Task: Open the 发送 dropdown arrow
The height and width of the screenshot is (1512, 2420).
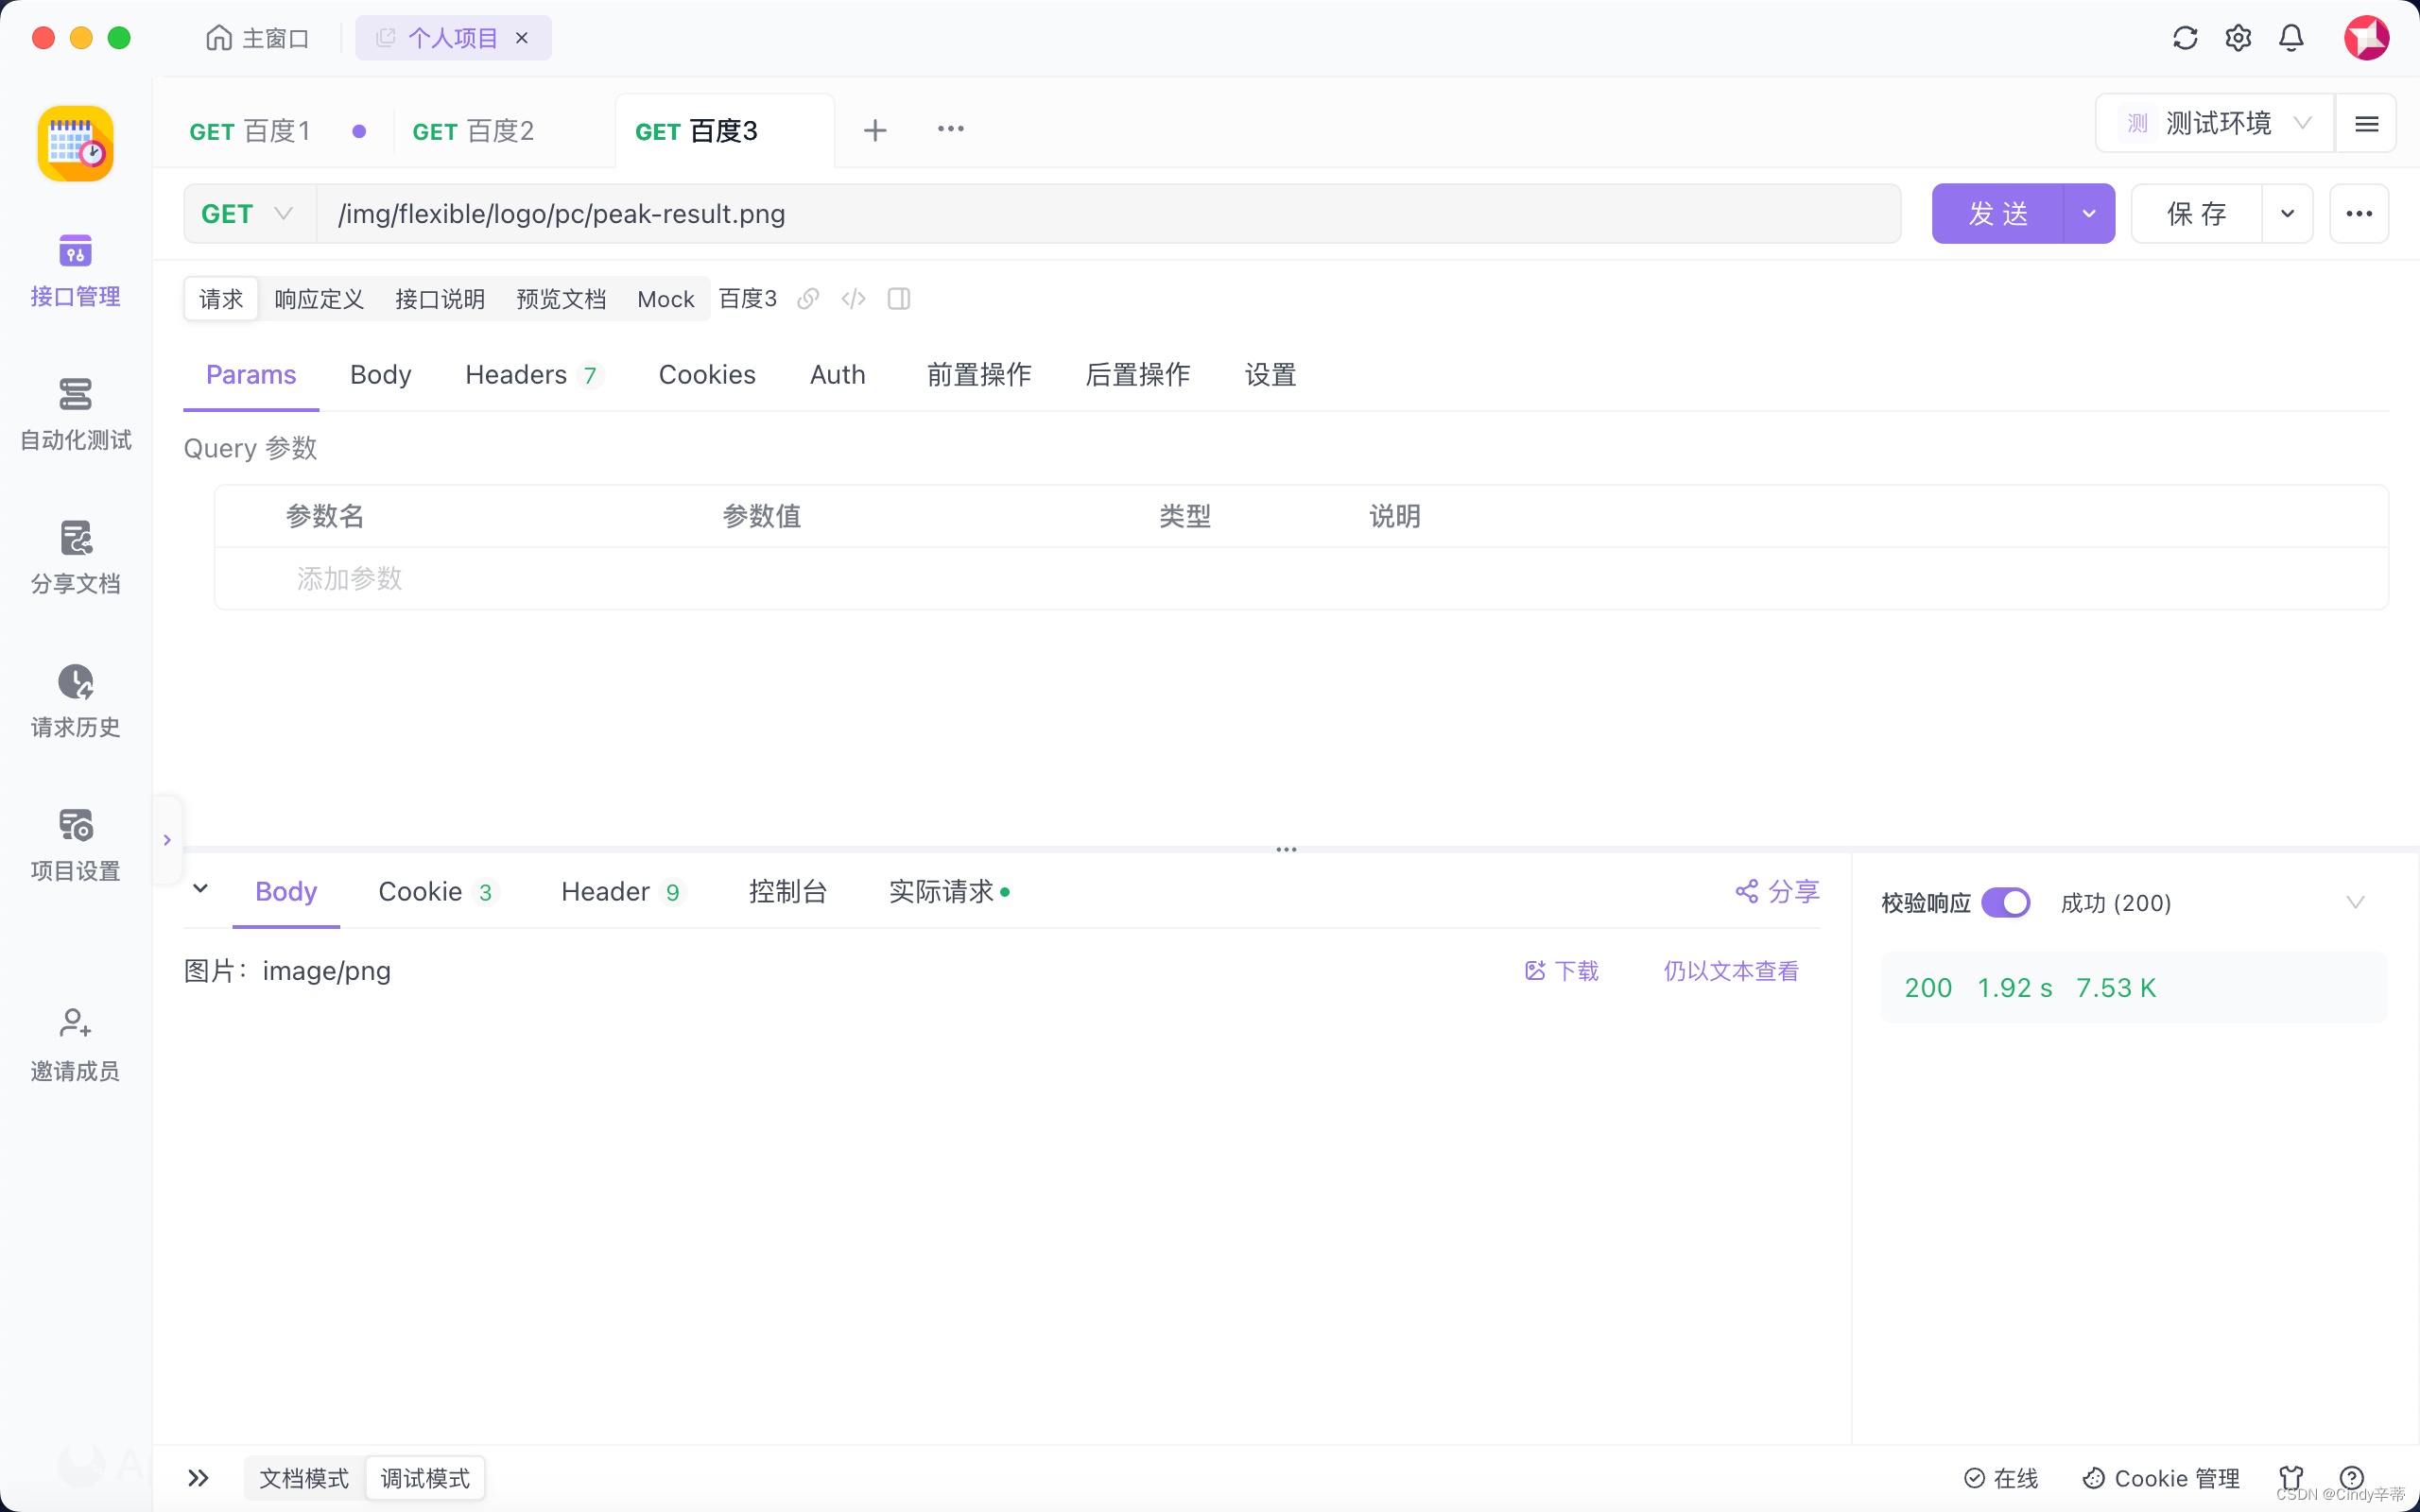Action: (2089, 213)
